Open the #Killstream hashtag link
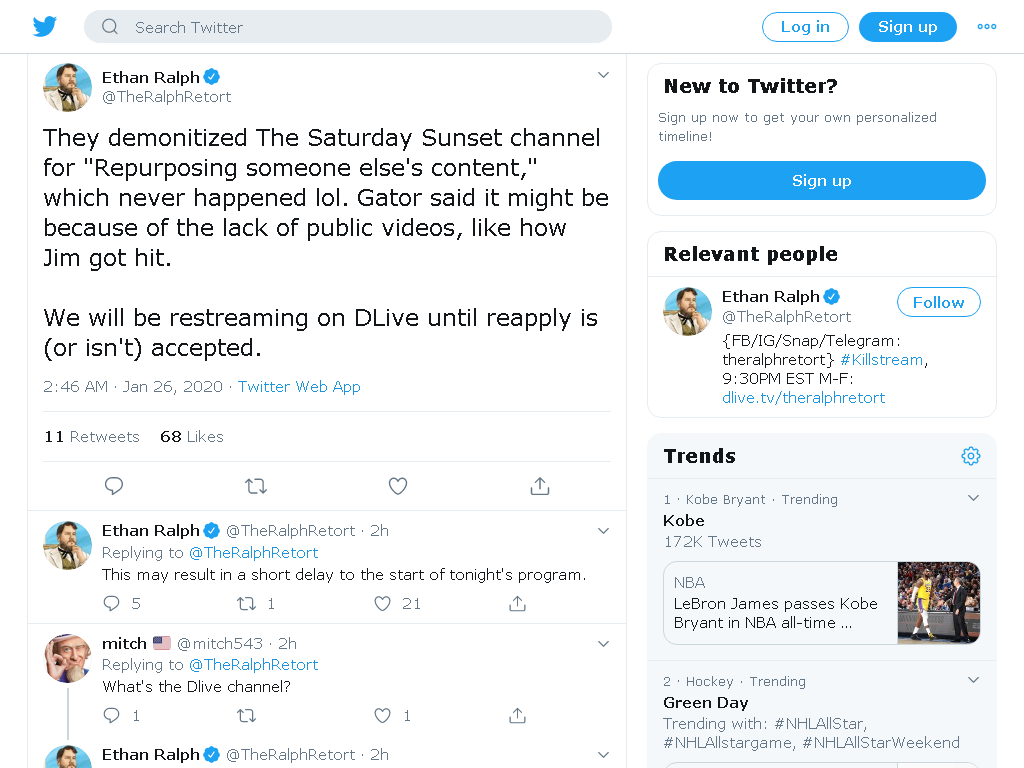Image resolution: width=1024 pixels, height=768 pixels. coord(882,360)
